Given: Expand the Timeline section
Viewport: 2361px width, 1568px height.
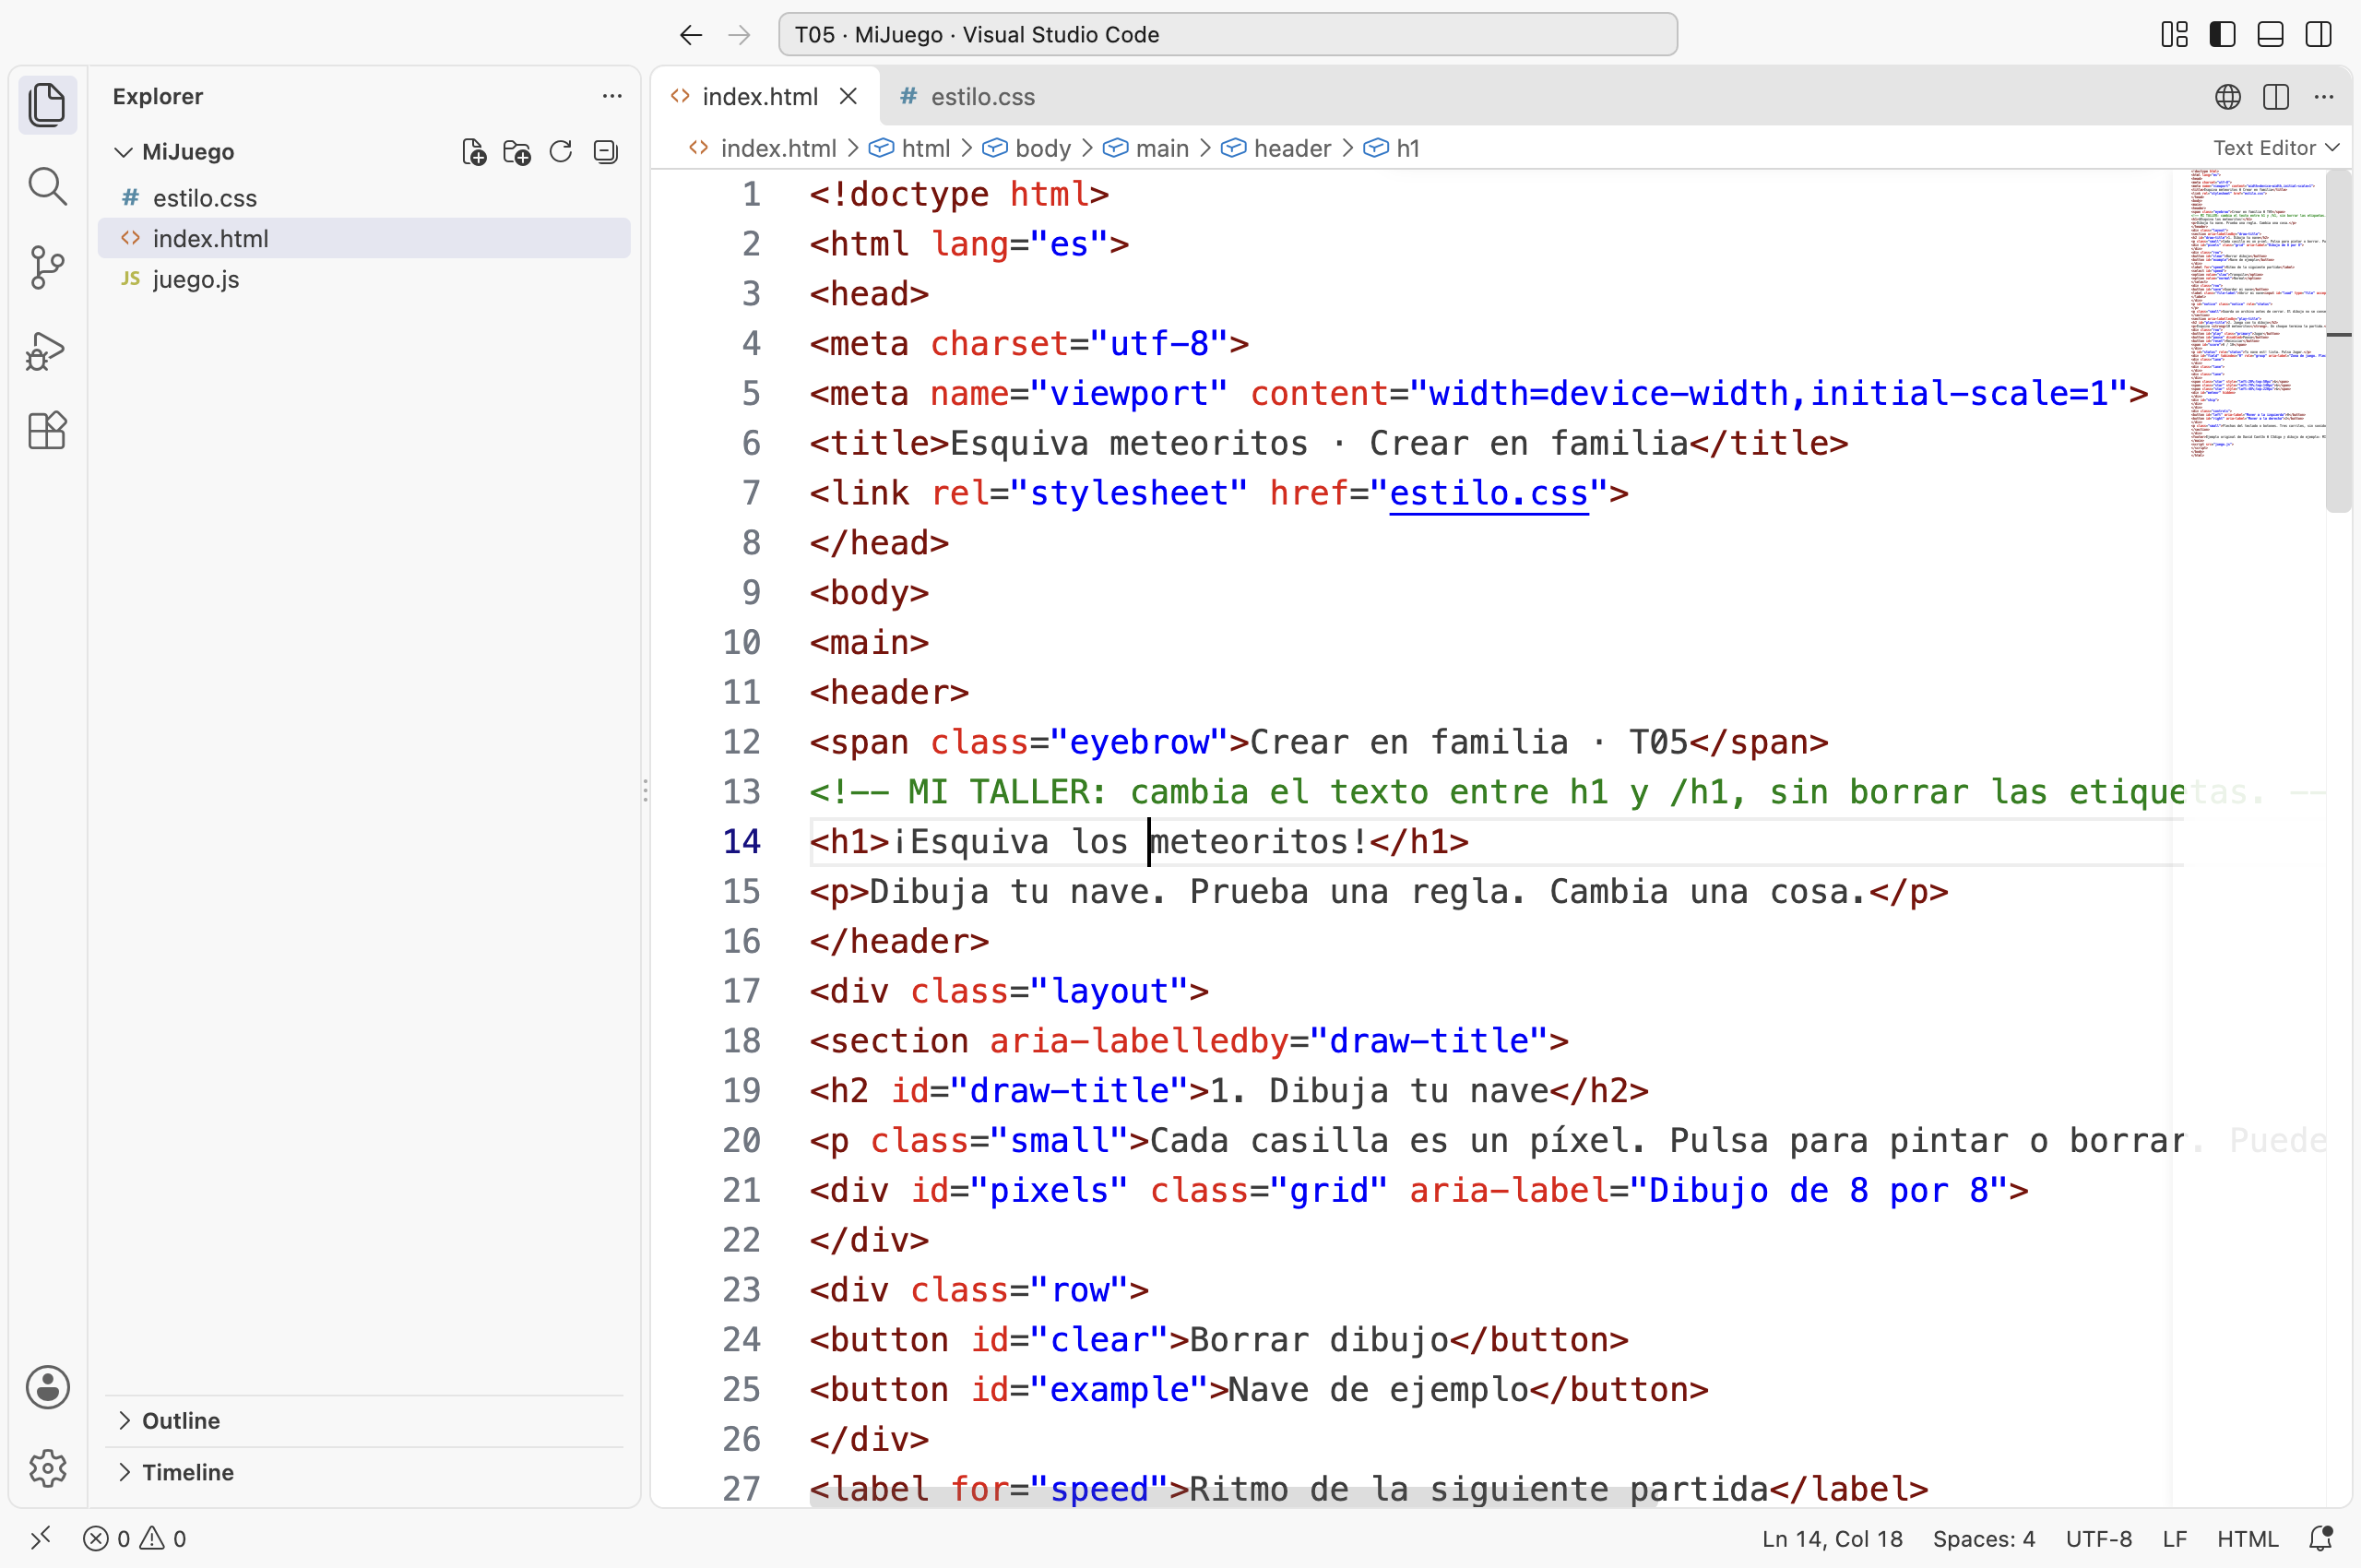Looking at the screenshot, I should point(364,1472).
